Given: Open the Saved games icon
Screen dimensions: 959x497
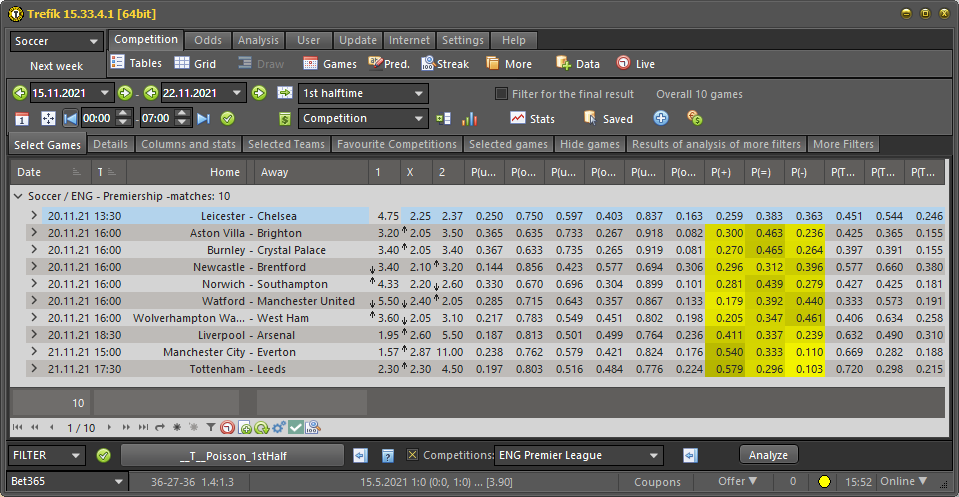Looking at the screenshot, I should [x=590, y=118].
